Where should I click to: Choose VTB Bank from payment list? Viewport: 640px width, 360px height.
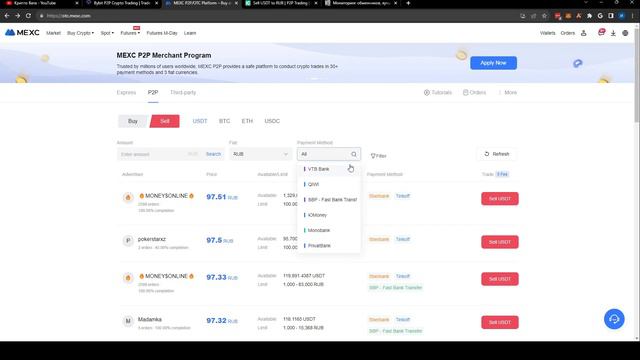pyautogui.click(x=329, y=169)
